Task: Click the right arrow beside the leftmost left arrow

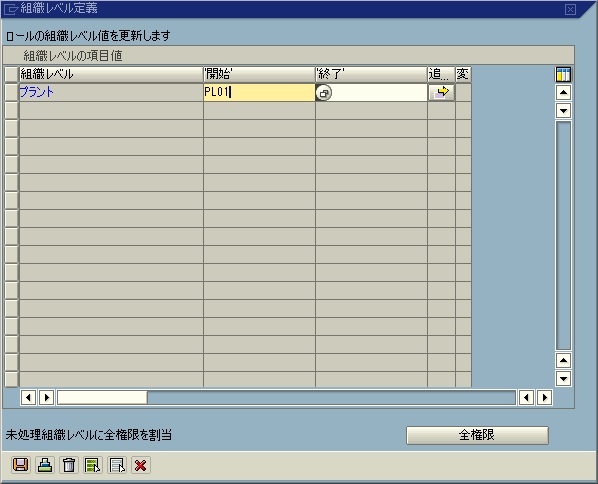Action: point(47,398)
